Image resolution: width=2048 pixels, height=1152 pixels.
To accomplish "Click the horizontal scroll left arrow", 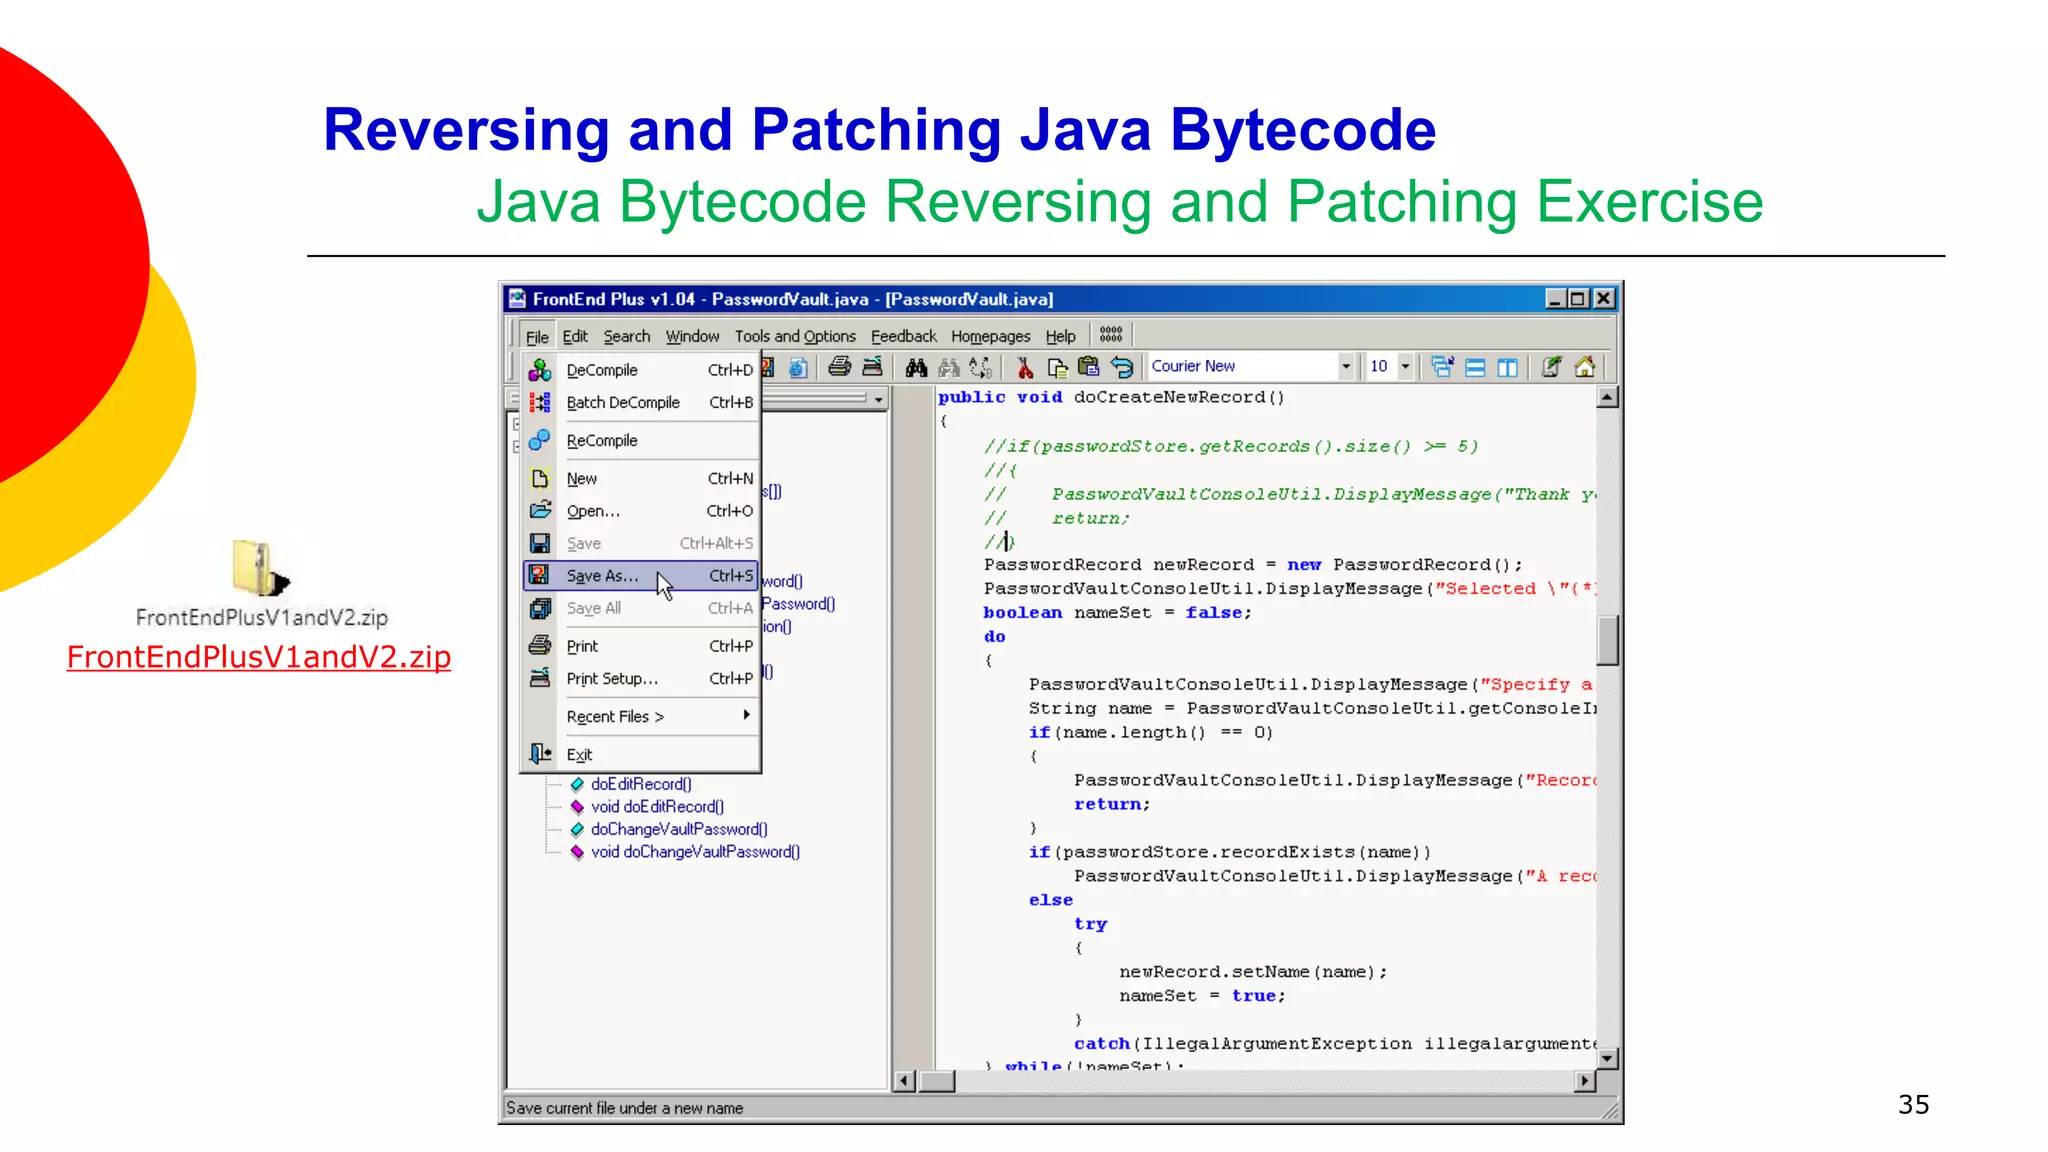I will 905,1081.
